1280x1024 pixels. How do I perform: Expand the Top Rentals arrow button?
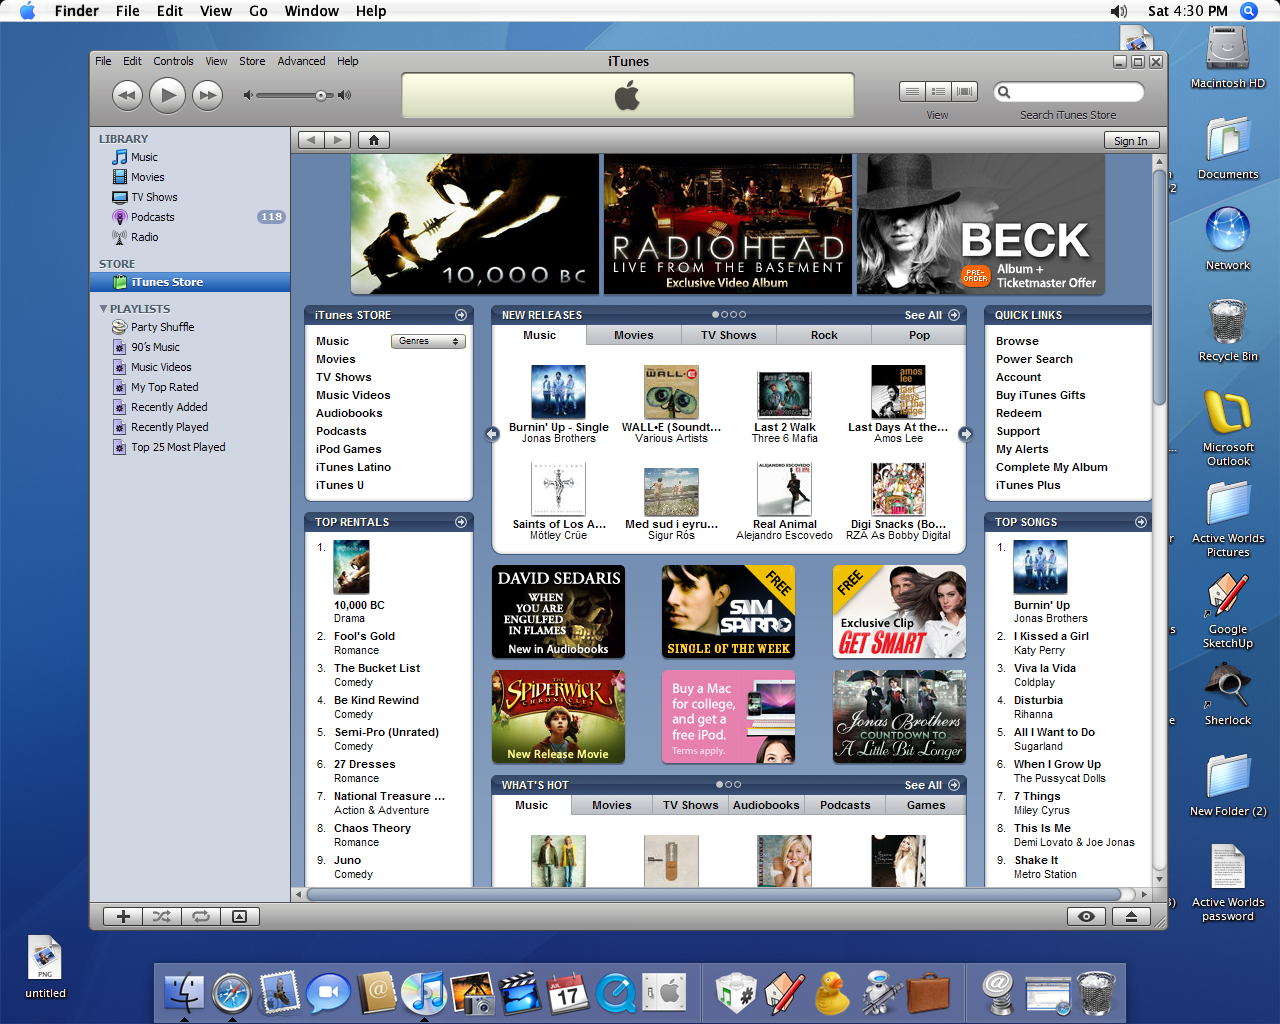click(x=461, y=522)
